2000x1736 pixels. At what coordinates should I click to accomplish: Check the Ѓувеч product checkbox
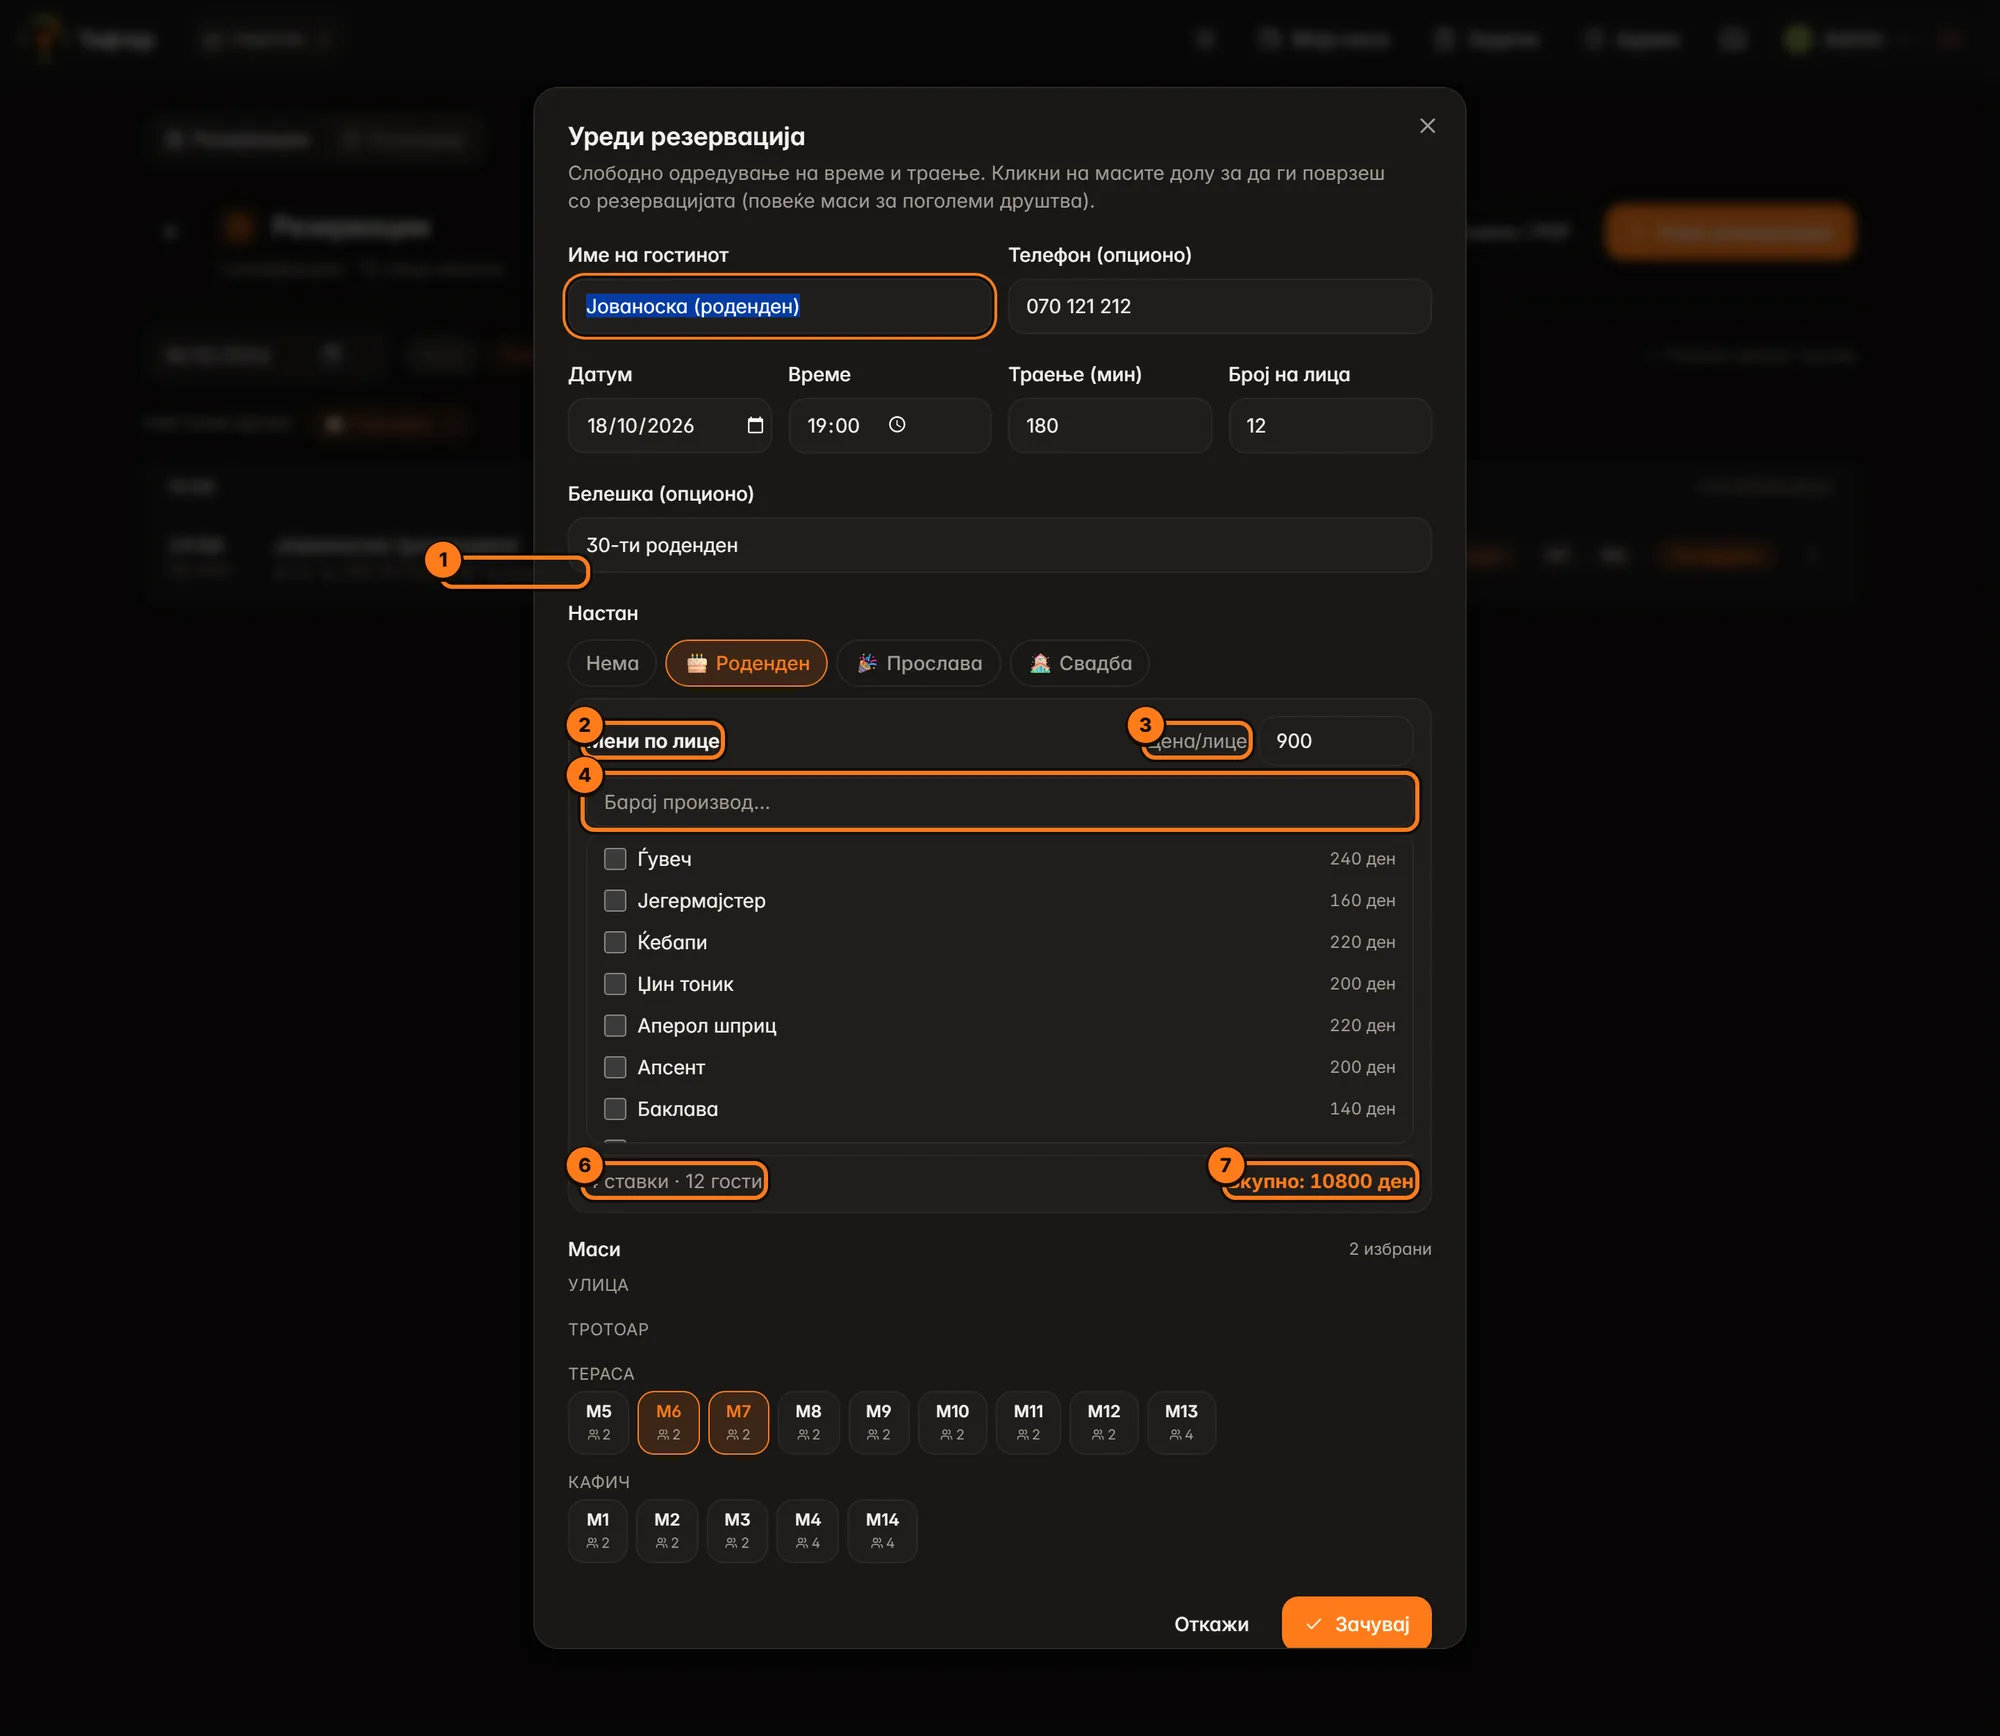tap(615, 859)
